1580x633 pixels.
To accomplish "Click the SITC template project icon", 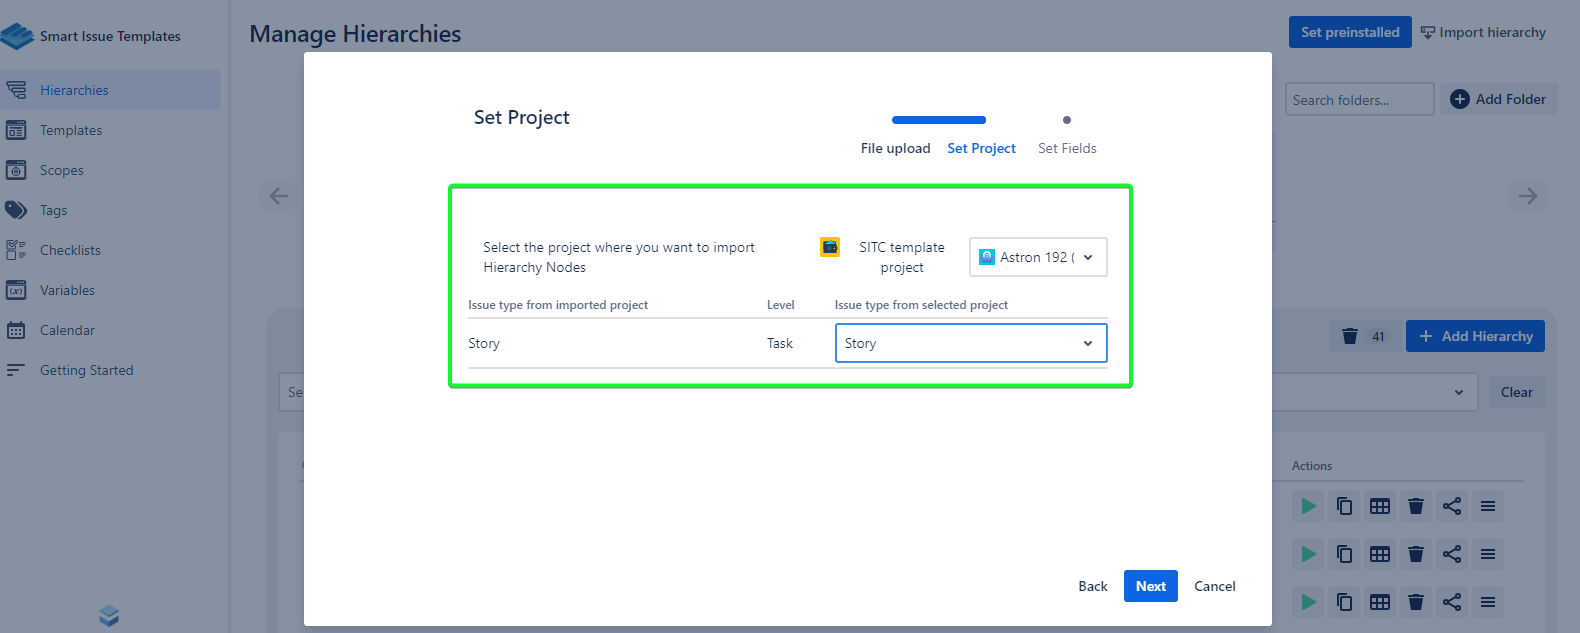I will [x=830, y=247].
